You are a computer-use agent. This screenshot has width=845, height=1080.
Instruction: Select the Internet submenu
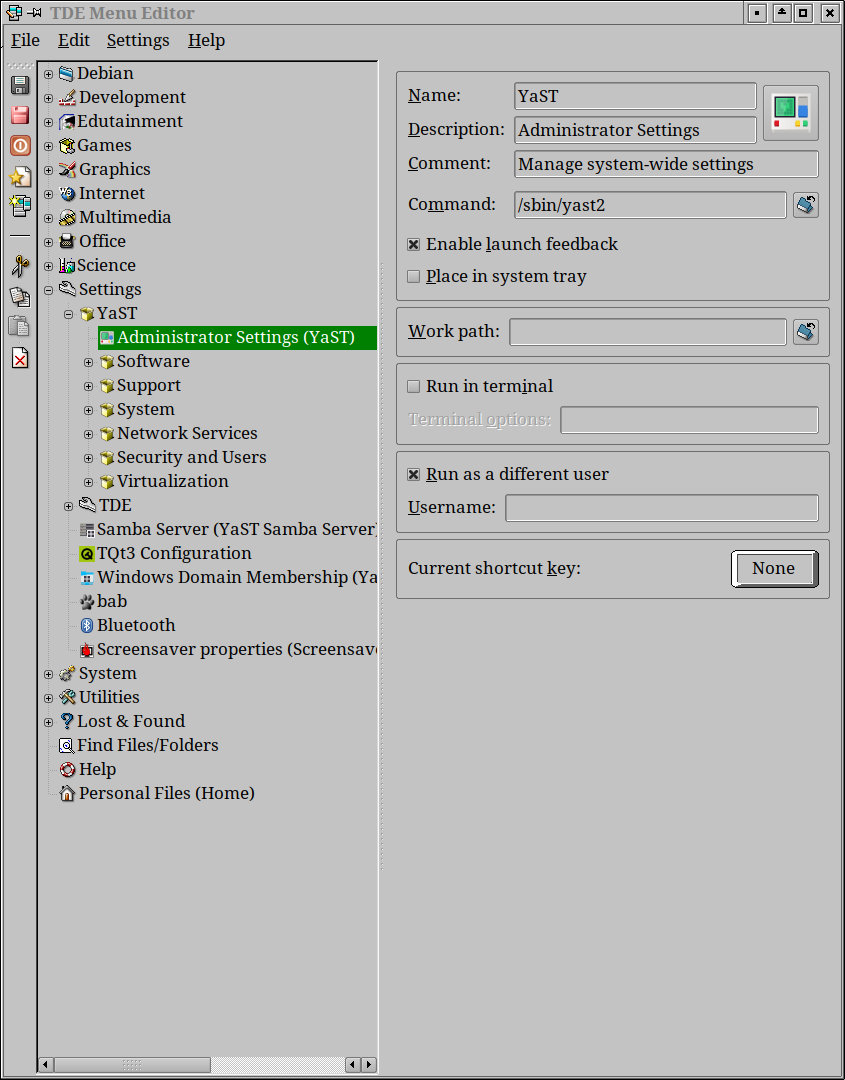click(x=102, y=194)
